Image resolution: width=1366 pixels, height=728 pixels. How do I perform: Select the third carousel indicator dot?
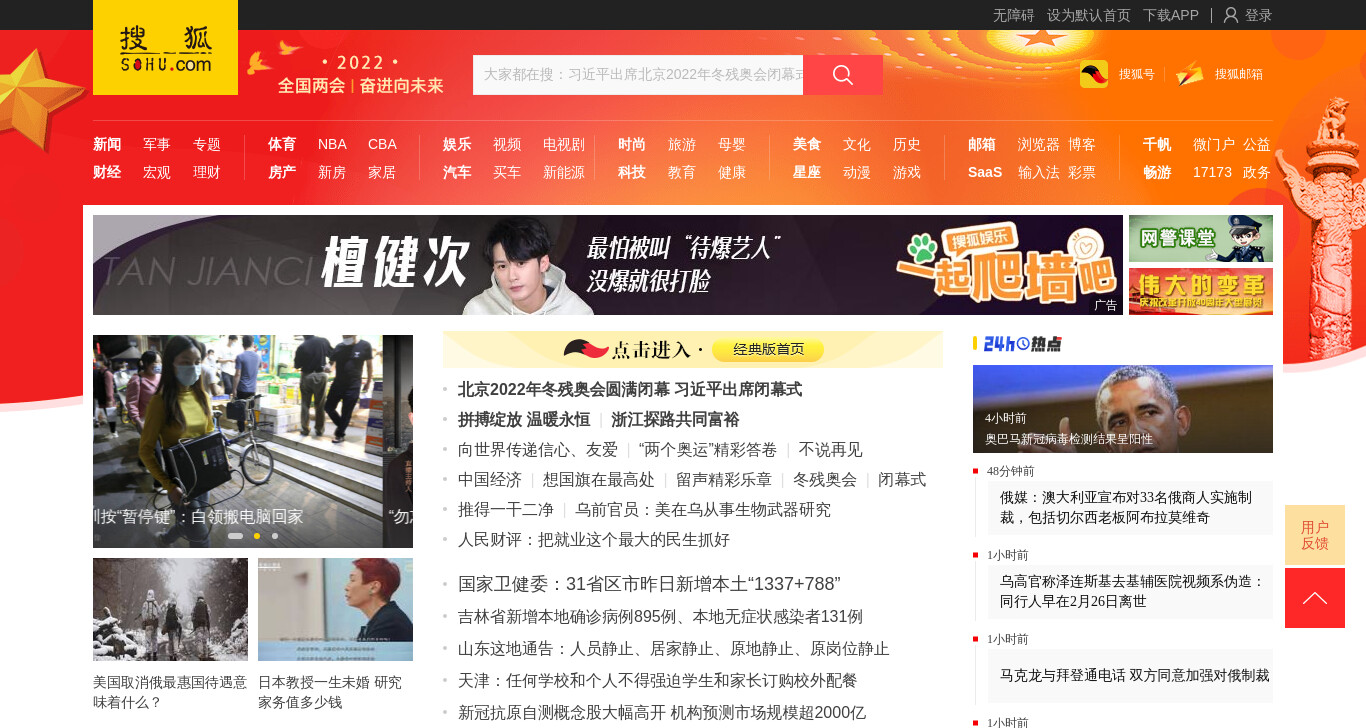(x=275, y=536)
